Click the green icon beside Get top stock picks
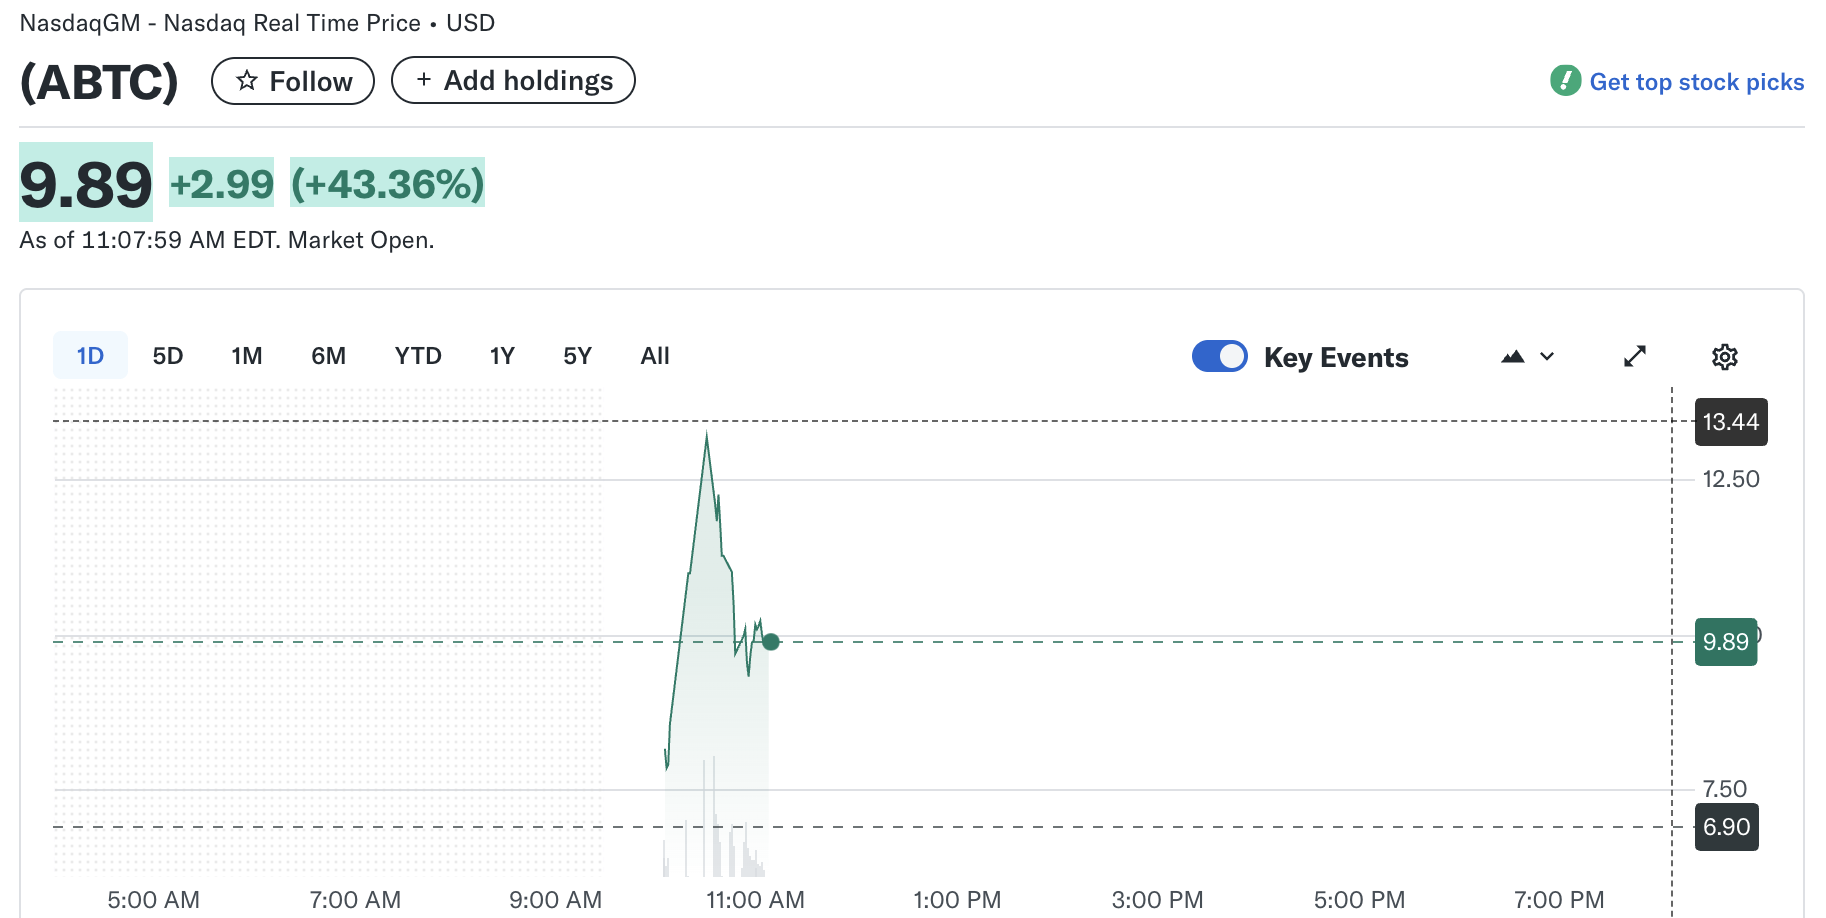The height and width of the screenshot is (918, 1826). [x=1566, y=81]
